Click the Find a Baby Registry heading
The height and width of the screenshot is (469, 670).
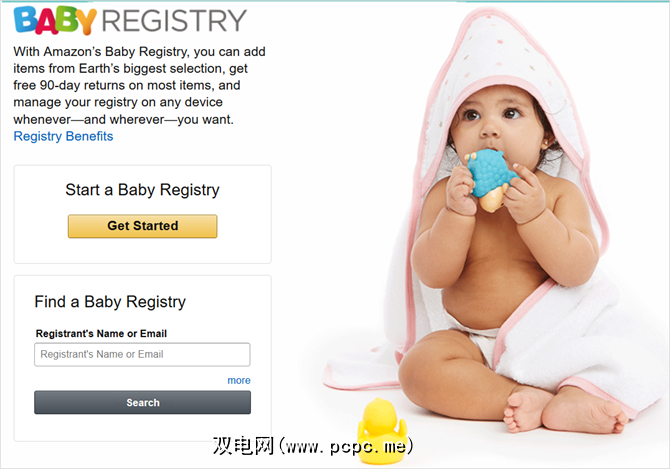[x=110, y=302]
